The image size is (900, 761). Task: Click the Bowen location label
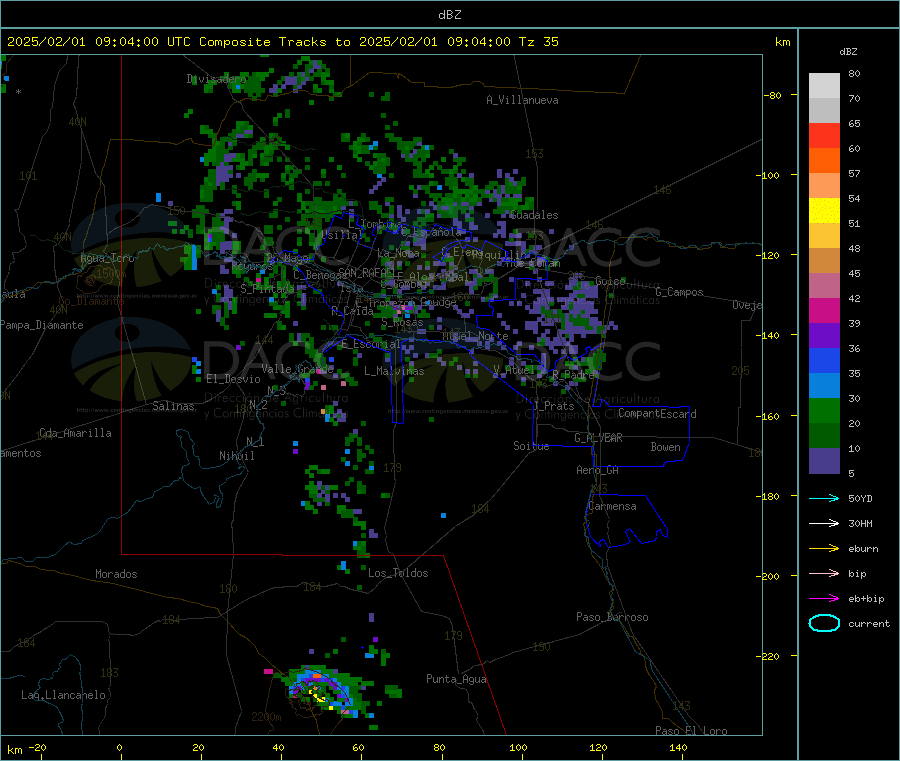(x=665, y=447)
